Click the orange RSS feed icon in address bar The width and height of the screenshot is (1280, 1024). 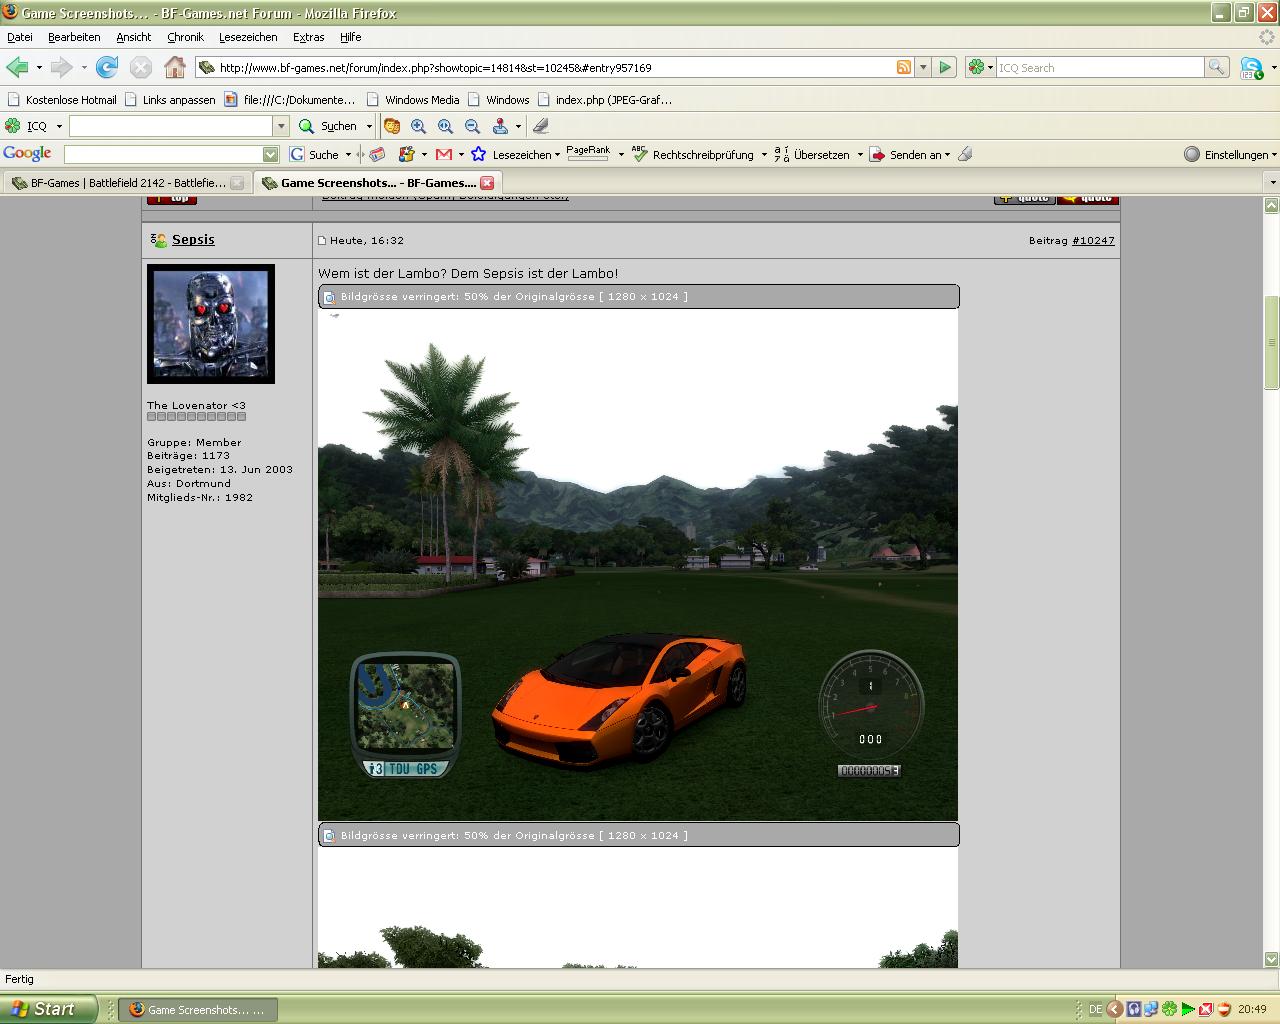904,67
